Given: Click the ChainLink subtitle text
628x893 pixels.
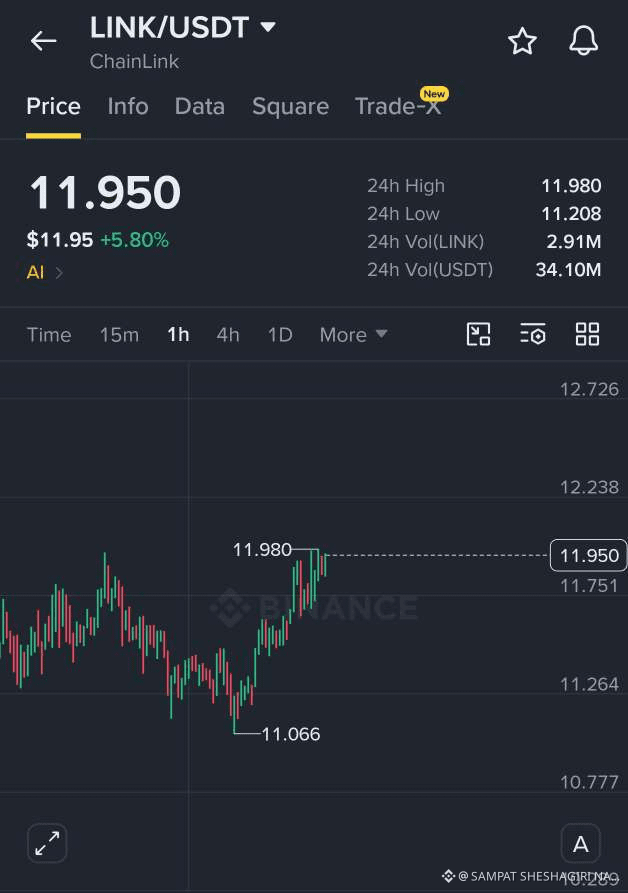Looking at the screenshot, I should tap(134, 62).
